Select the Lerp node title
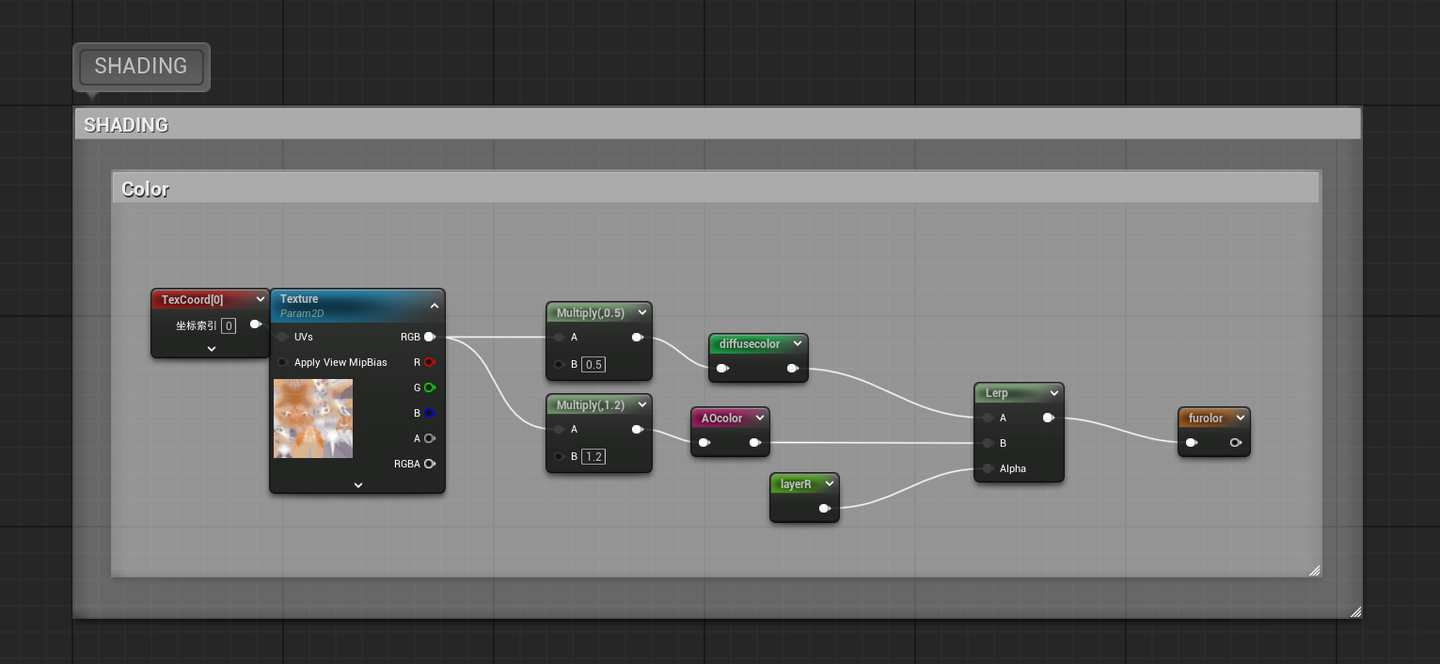The image size is (1440, 664). pos(997,393)
